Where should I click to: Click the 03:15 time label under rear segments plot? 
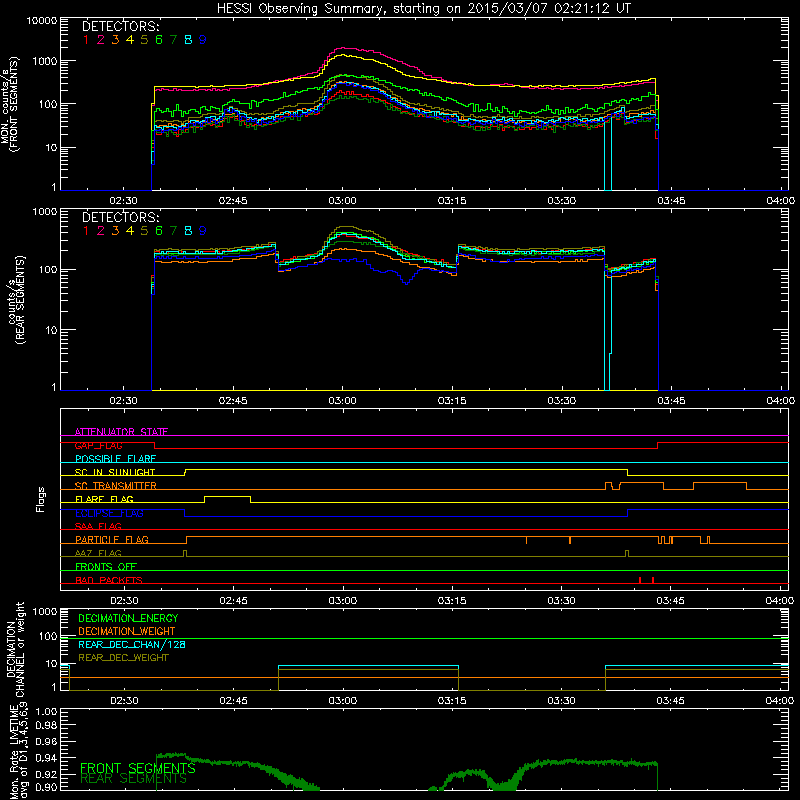point(452,401)
